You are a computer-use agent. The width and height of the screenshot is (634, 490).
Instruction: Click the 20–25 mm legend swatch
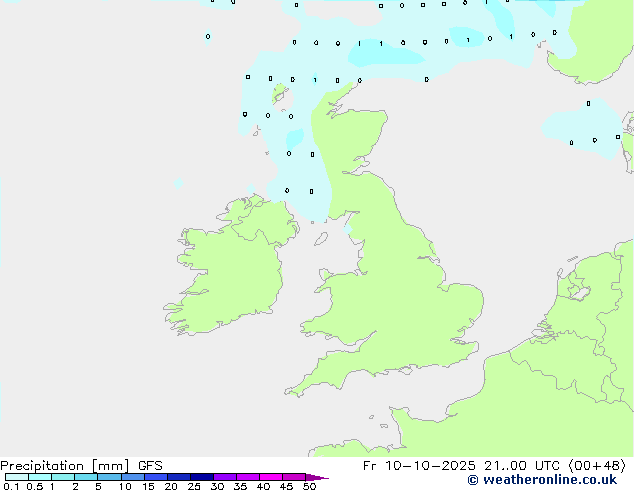[179, 477]
